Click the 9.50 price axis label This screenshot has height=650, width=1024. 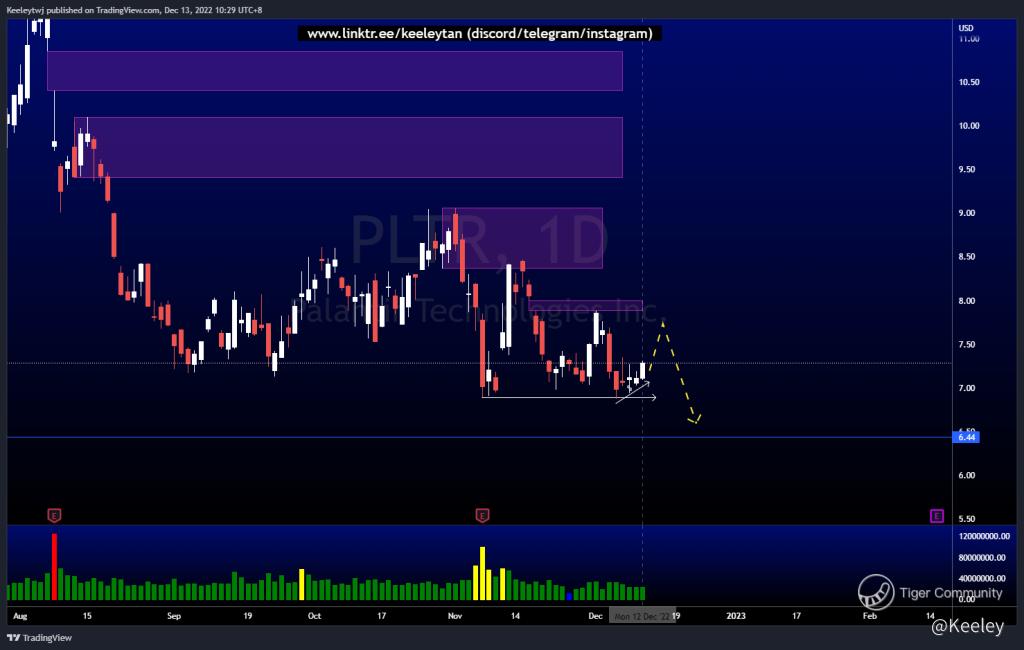click(967, 170)
